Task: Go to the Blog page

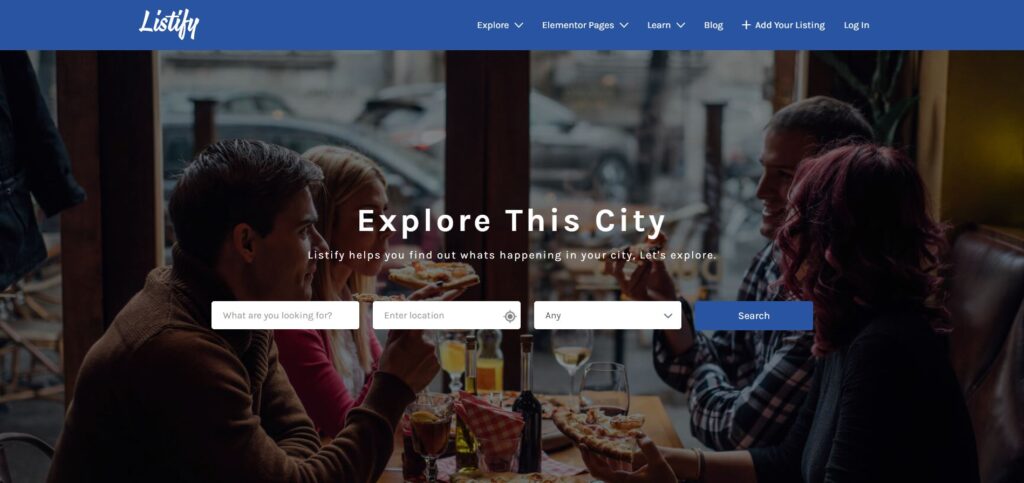Action: pos(713,25)
